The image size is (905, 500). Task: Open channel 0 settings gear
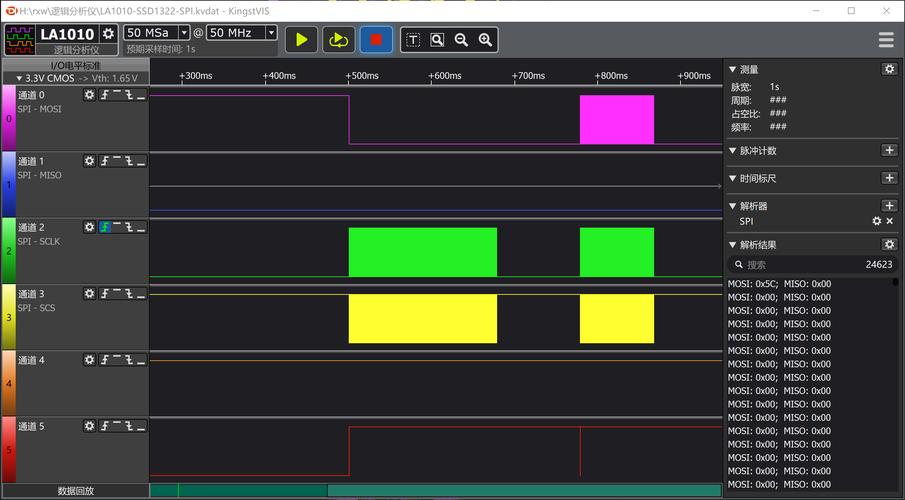coord(89,95)
